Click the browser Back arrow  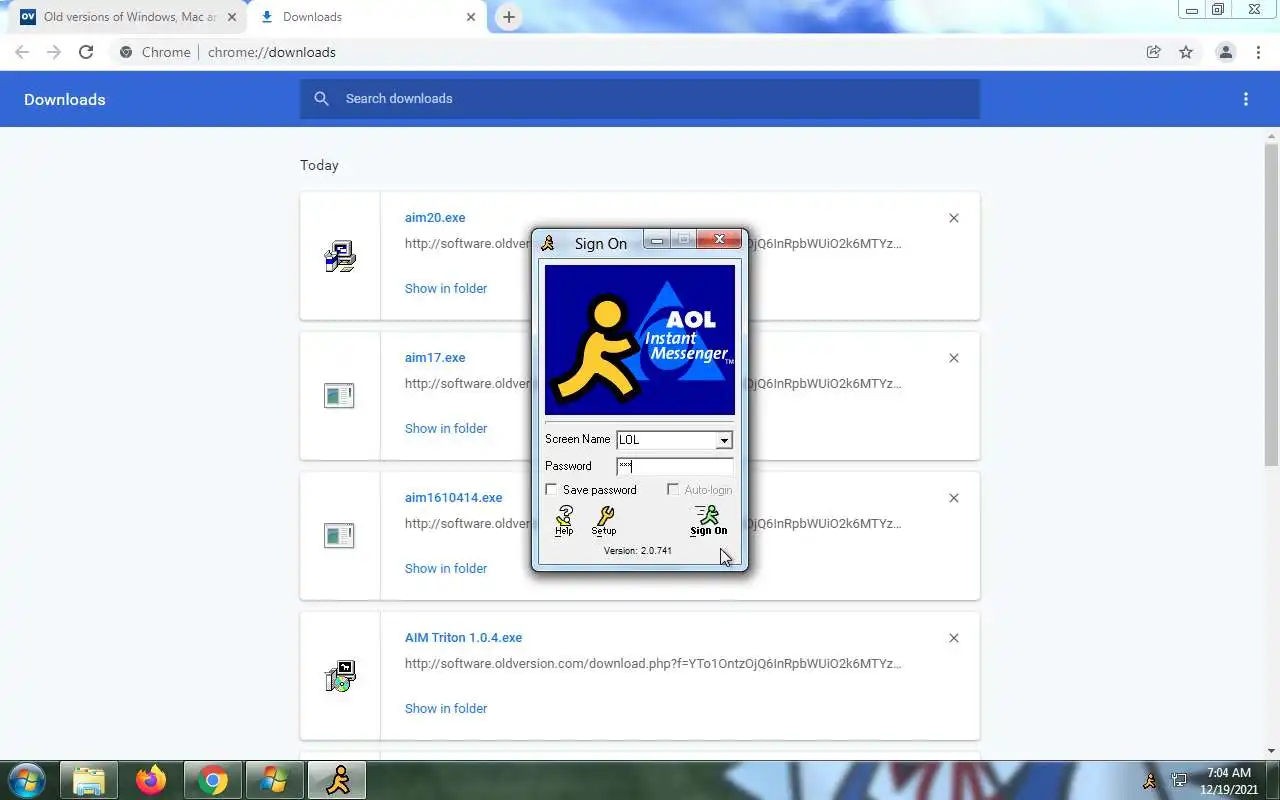pos(22,52)
